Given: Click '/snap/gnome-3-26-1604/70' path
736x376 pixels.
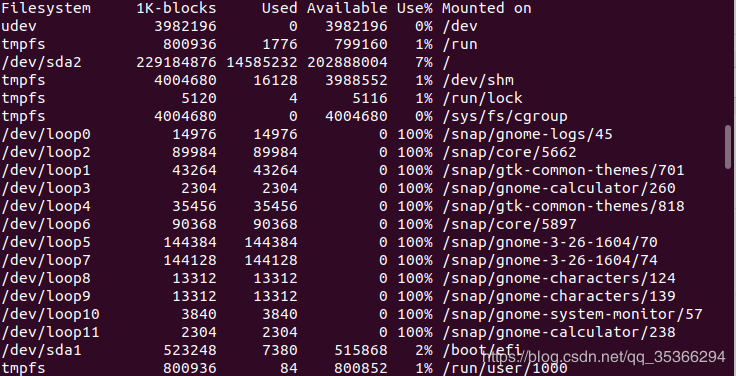Looking at the screenshot, I should [x=550, y=242].
